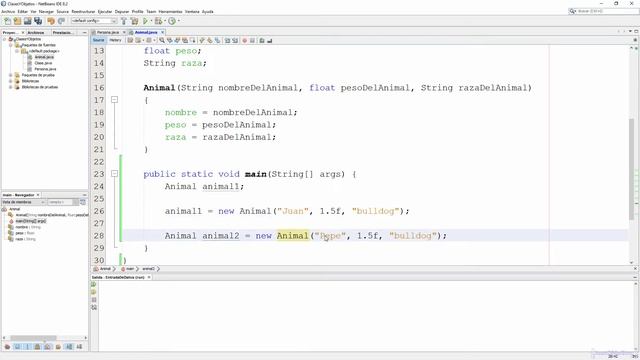Screen dimensions: 640x360
Task: Toggle Show Static Members filter in Navigator
Action: [x=27, y=347]
